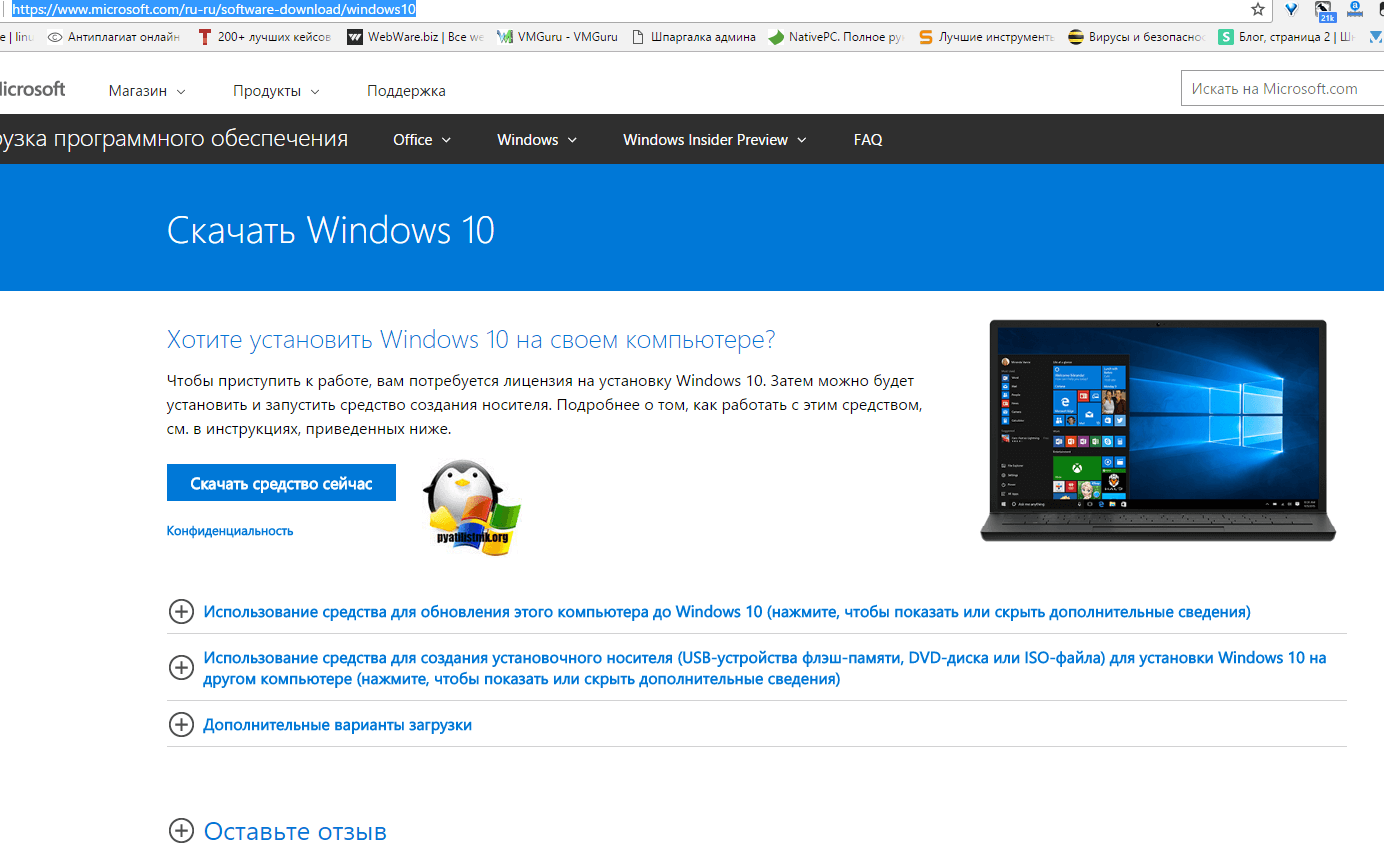Click the laptop Windows 10 image
The width and height of the screenshot is (1384, 868).
click(1158, 430)
